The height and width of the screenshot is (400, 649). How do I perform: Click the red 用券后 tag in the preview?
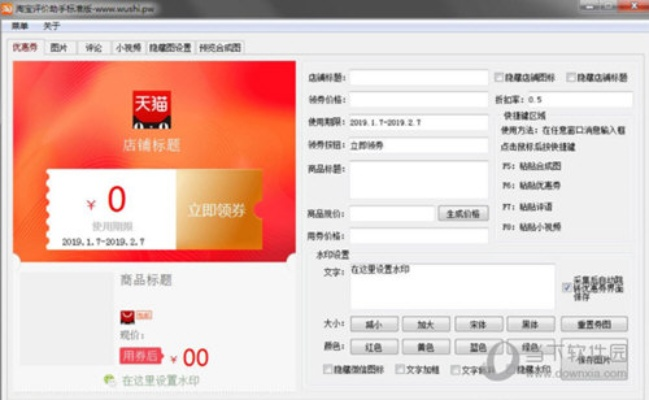click(x=141, y=356)
